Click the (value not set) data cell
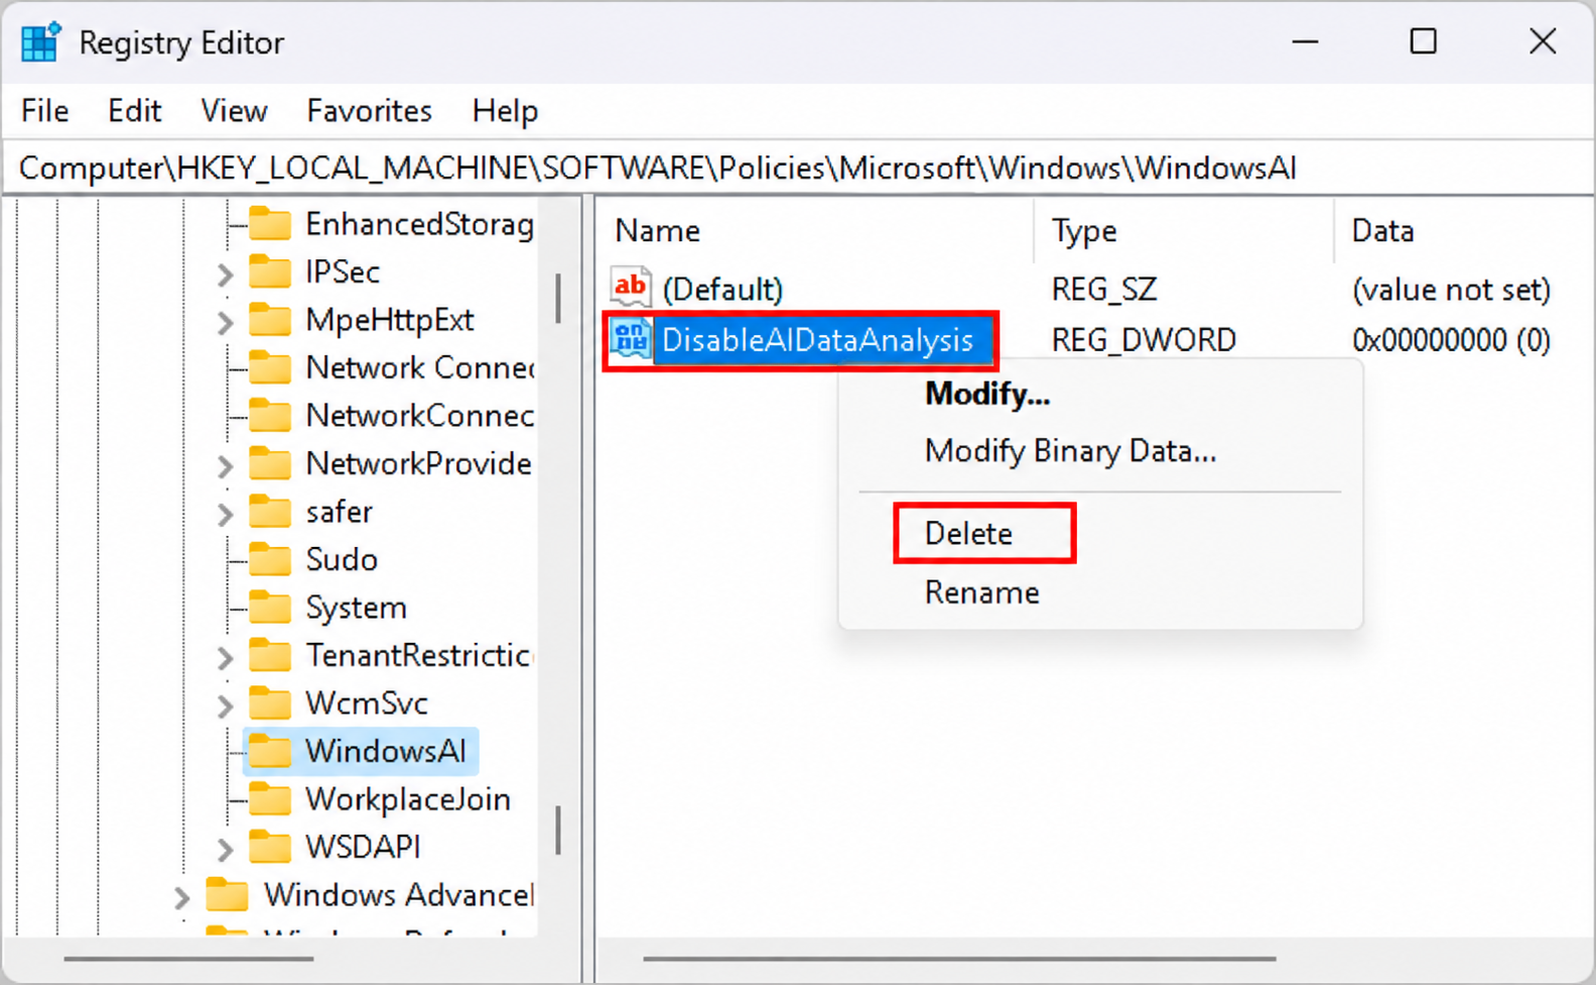The image size is (1596, 985). point(1451,290)
